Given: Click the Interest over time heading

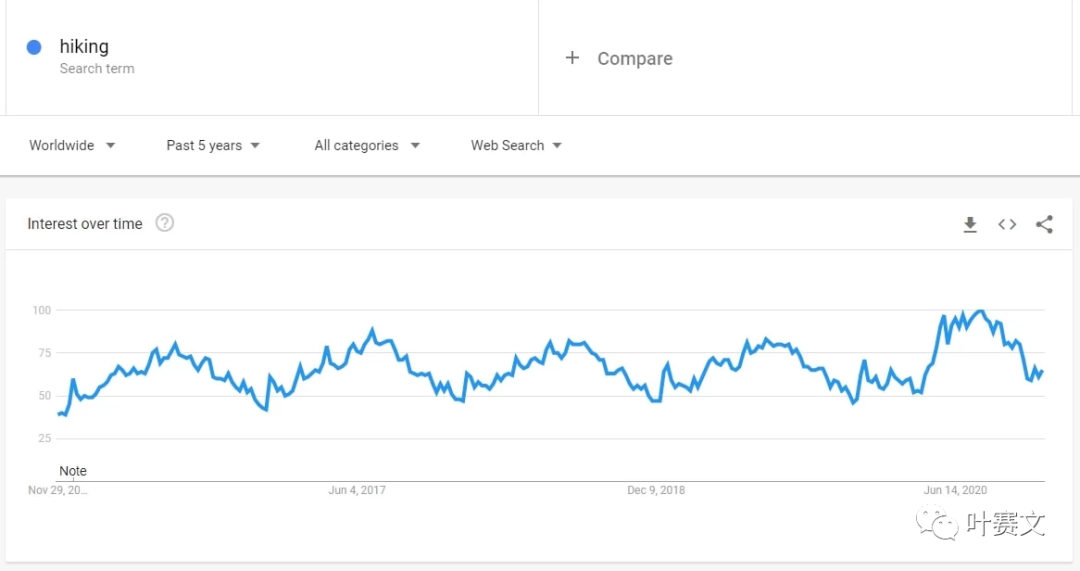Looking at the screenshot, I should click(x=85, y=224).
